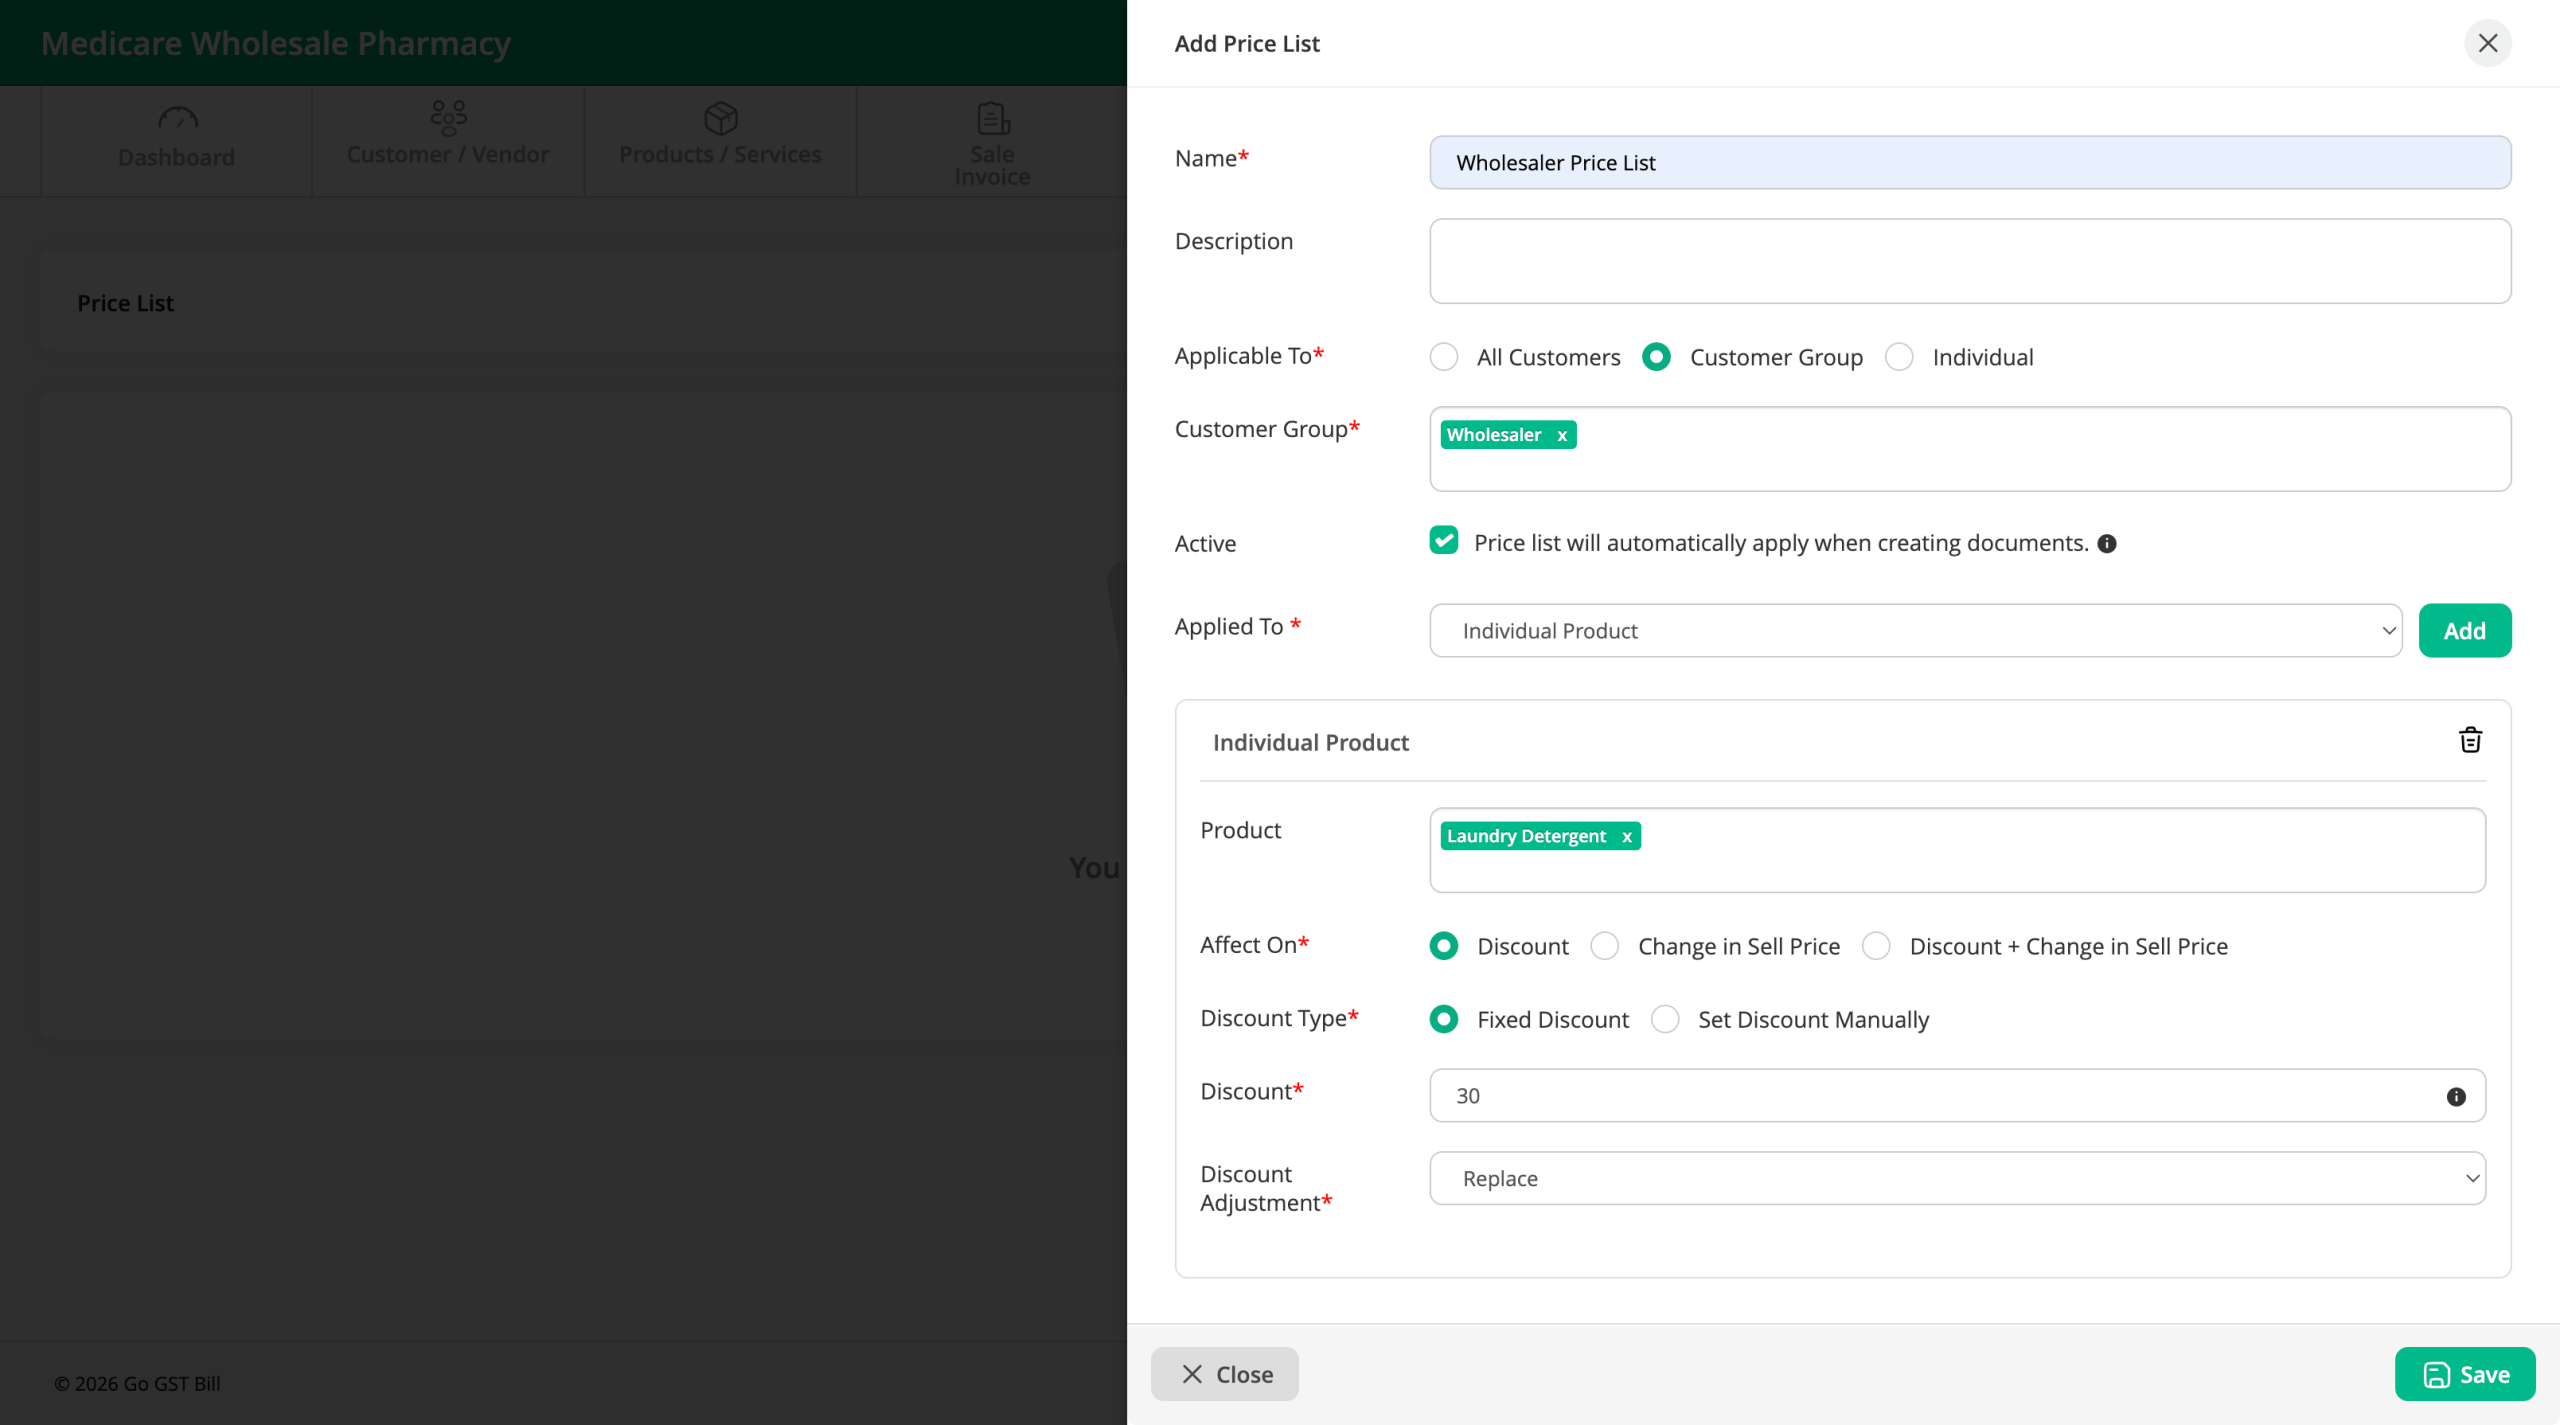Click the info icon beside Active description

[x=2107, y=544]
